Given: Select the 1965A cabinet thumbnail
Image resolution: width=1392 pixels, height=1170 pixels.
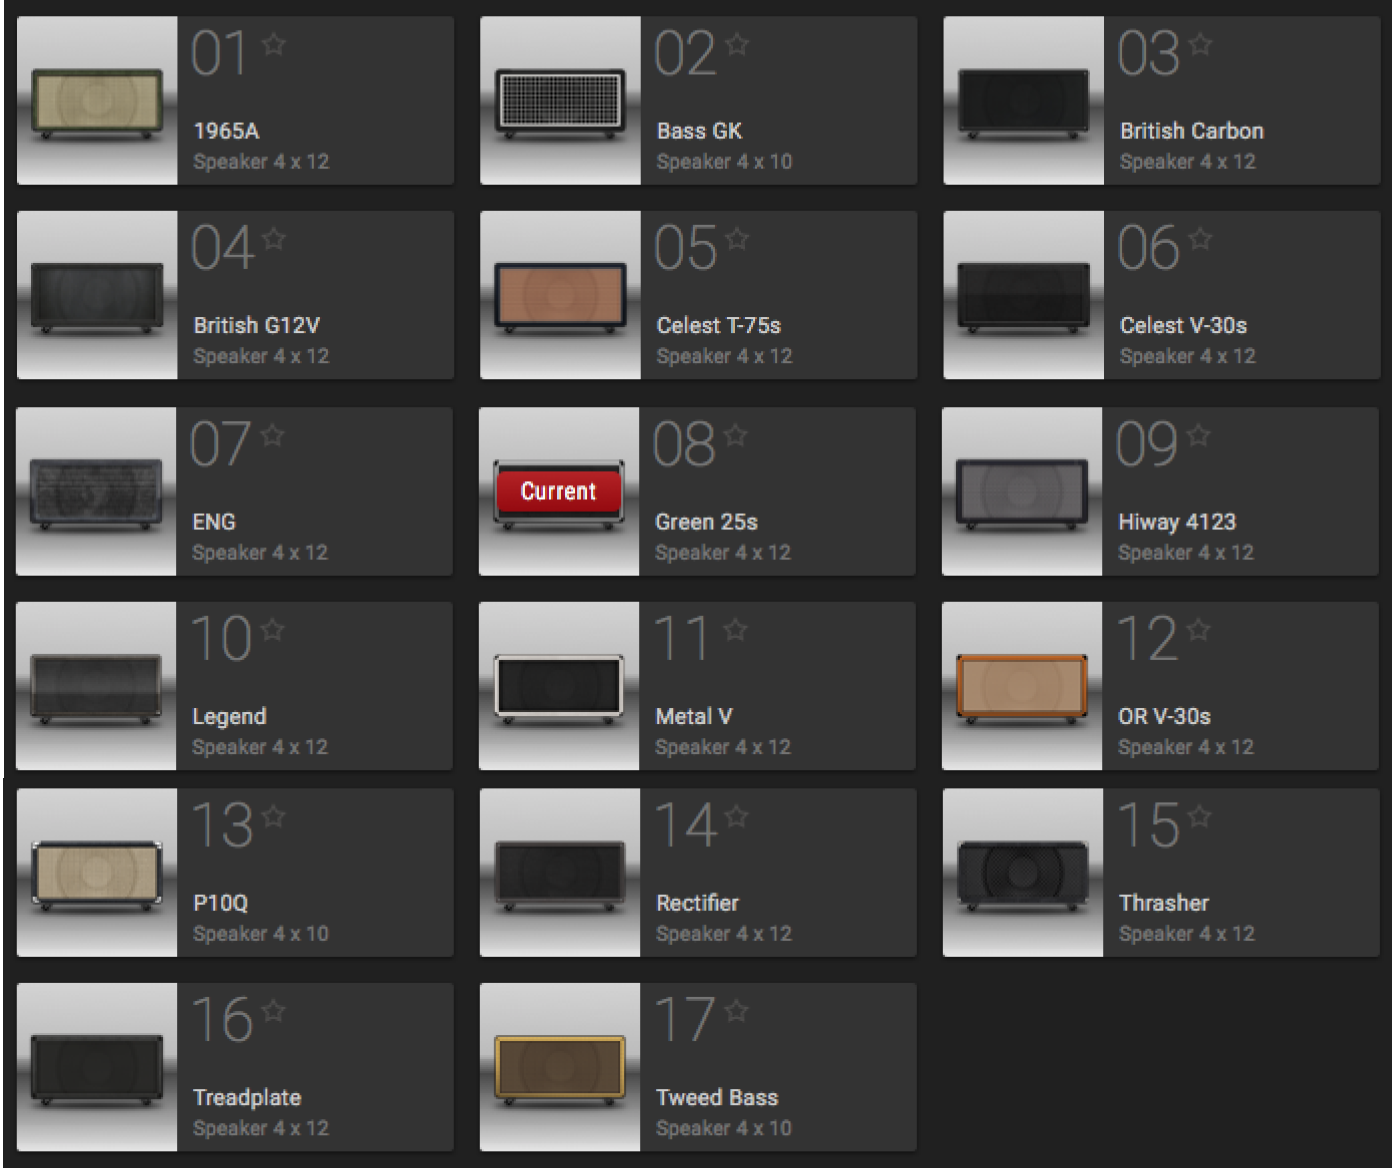Looking at the screenshot, I should pyautogui.click(x=97, y=100).
